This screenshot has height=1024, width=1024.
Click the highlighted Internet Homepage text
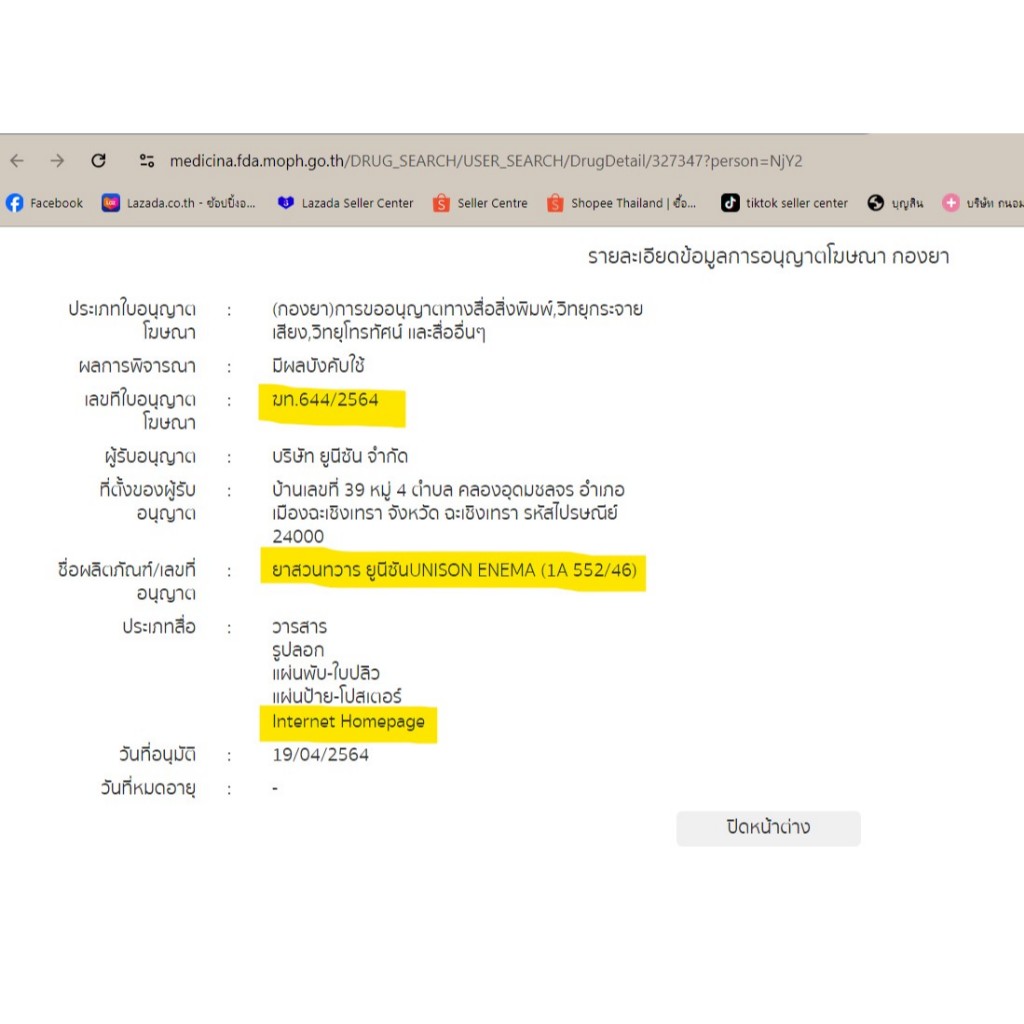click(348, 721)
